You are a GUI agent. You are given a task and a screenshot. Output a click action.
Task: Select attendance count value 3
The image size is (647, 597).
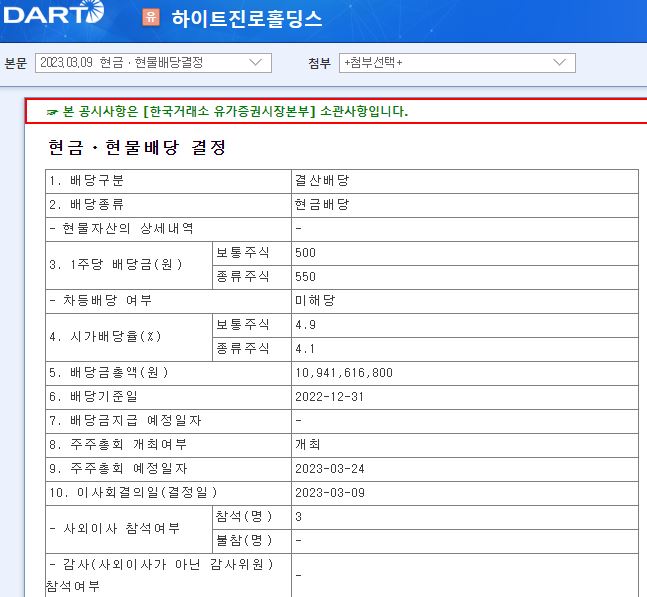pos(298,517)
